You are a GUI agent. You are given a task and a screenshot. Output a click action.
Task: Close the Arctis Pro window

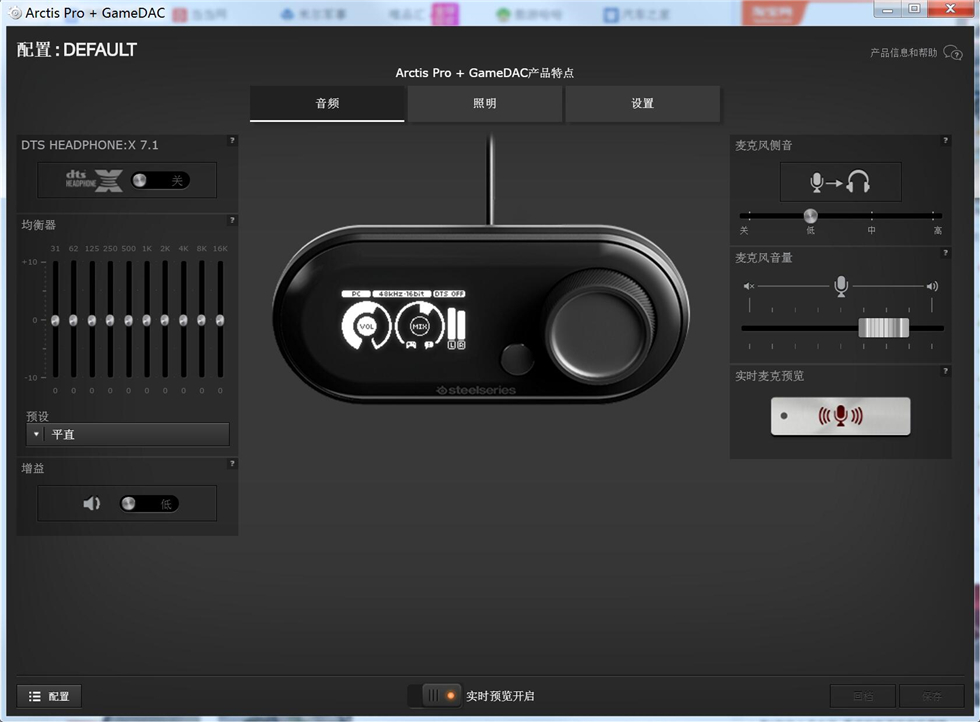click(950, 9)
